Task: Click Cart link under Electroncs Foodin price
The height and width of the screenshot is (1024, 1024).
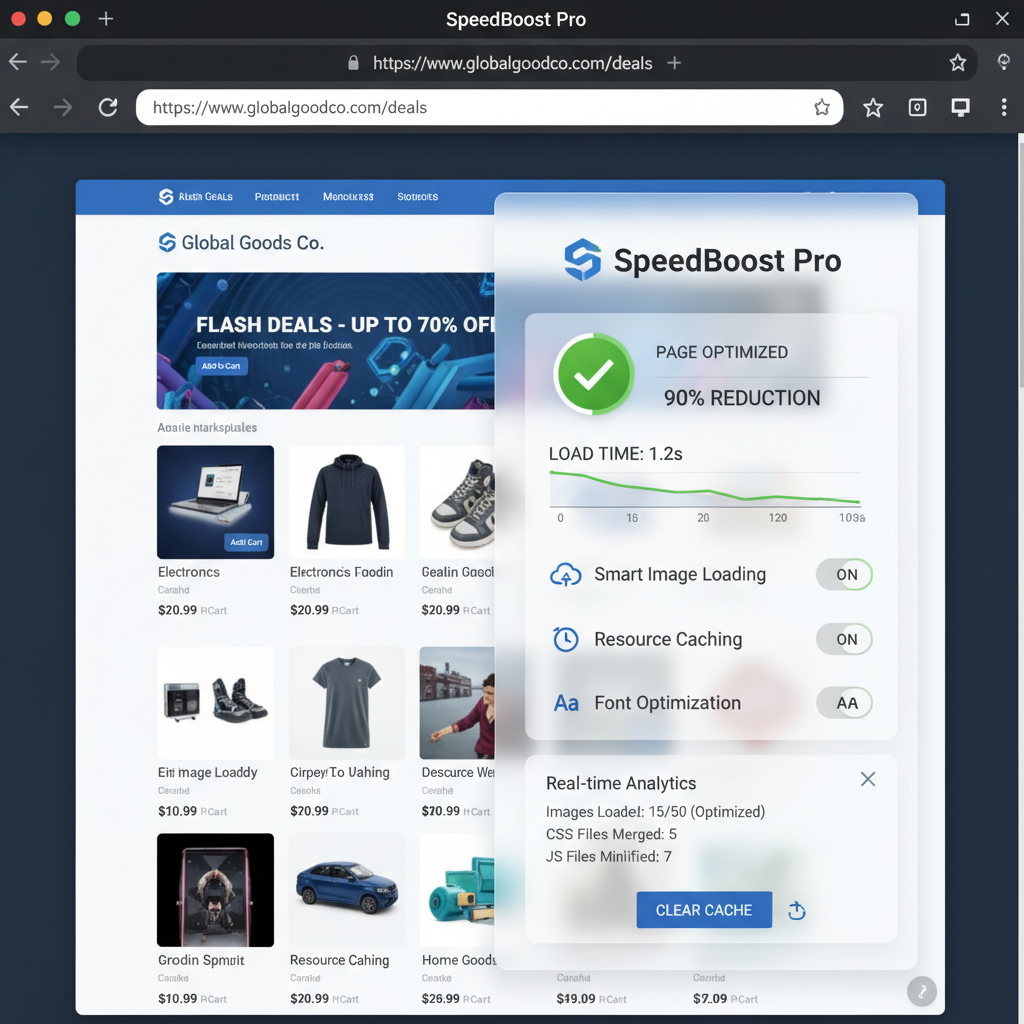Action: [345, 611]
